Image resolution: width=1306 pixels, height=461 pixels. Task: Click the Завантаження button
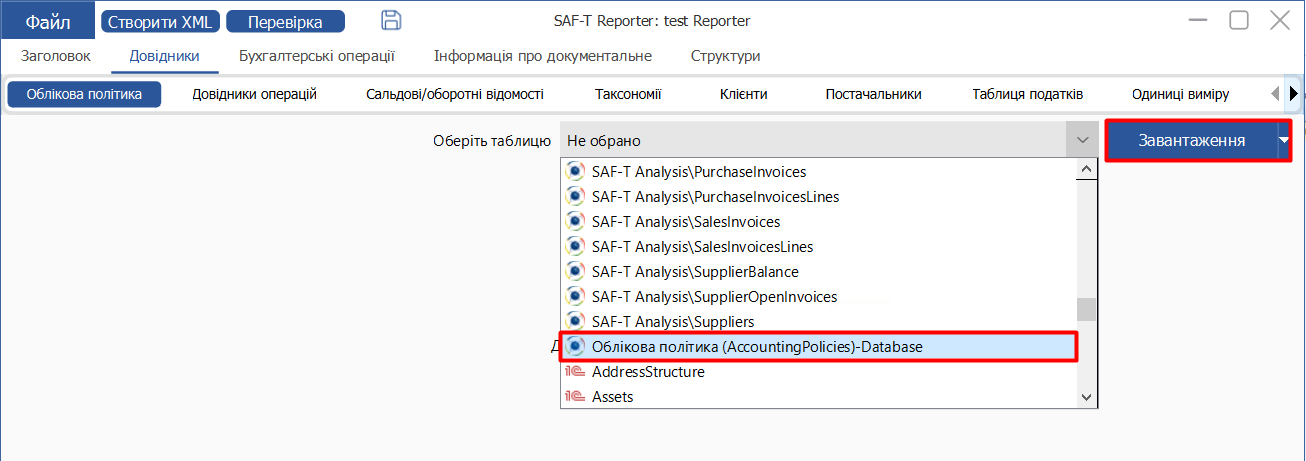1191,140
